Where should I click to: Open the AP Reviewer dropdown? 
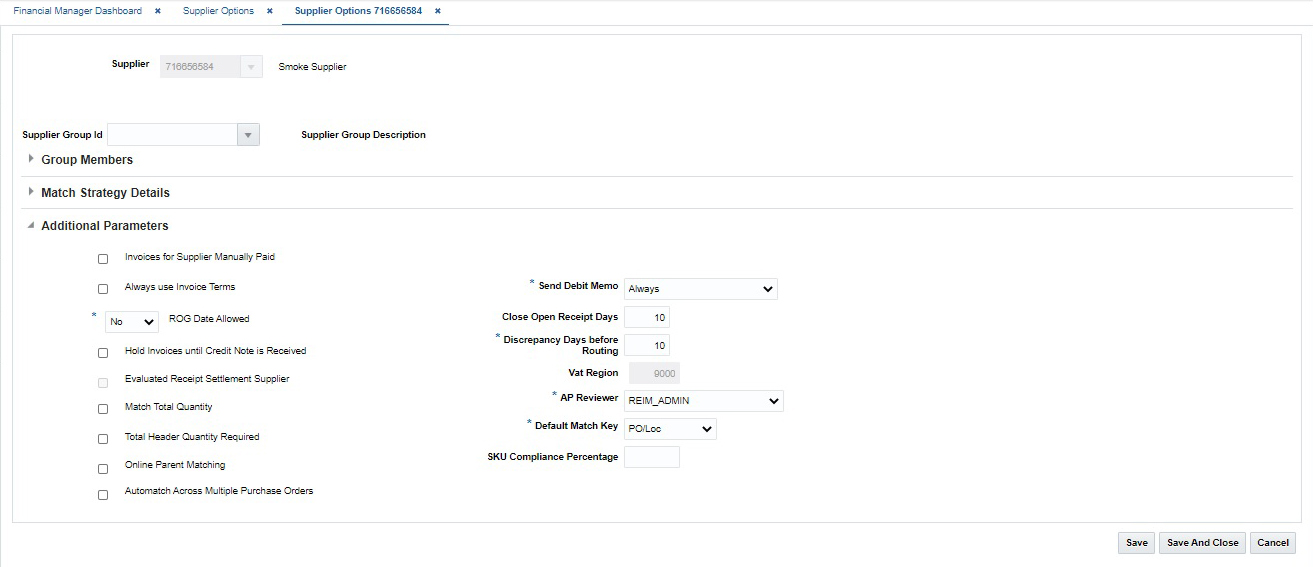(703, 401)
